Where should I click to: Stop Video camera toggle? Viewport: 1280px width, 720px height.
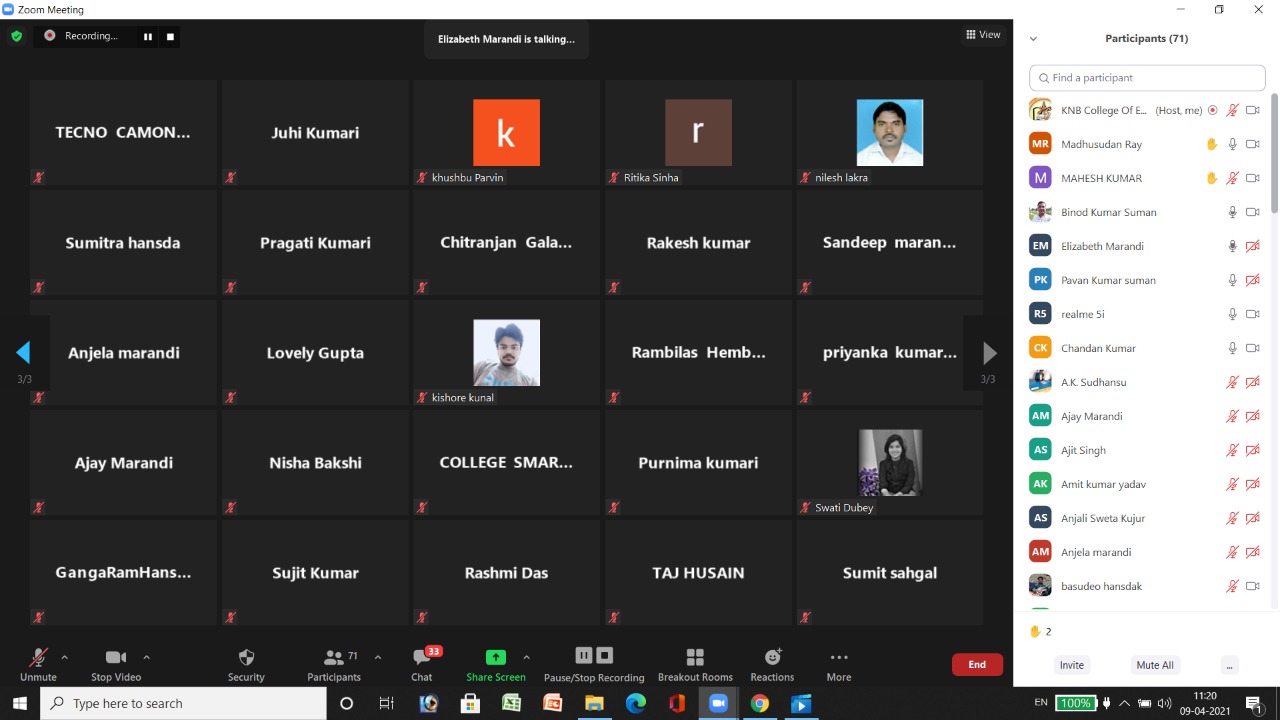116,657
